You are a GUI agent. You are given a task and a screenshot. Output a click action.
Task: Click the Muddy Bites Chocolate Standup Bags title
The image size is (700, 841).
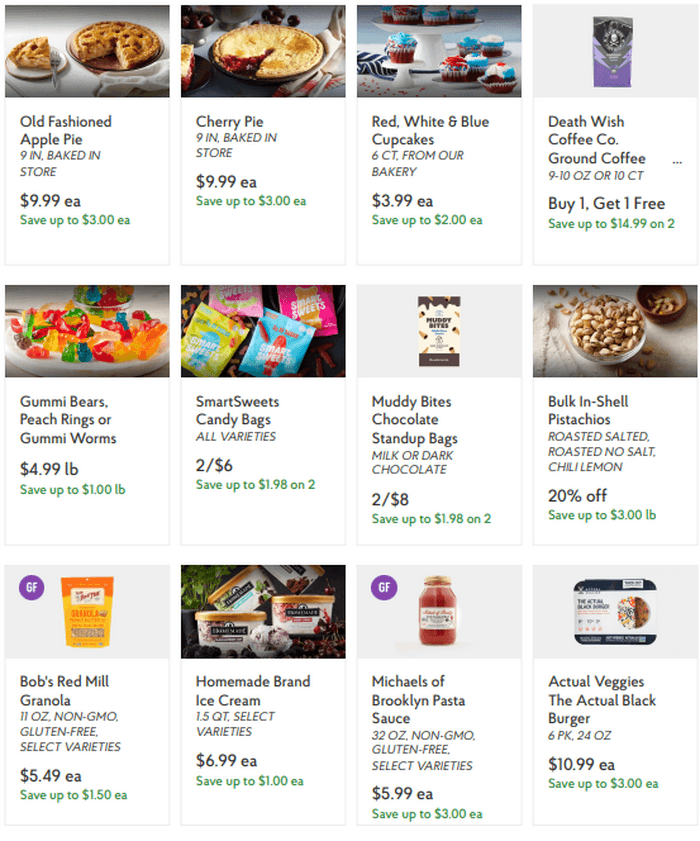pos(416,419)
